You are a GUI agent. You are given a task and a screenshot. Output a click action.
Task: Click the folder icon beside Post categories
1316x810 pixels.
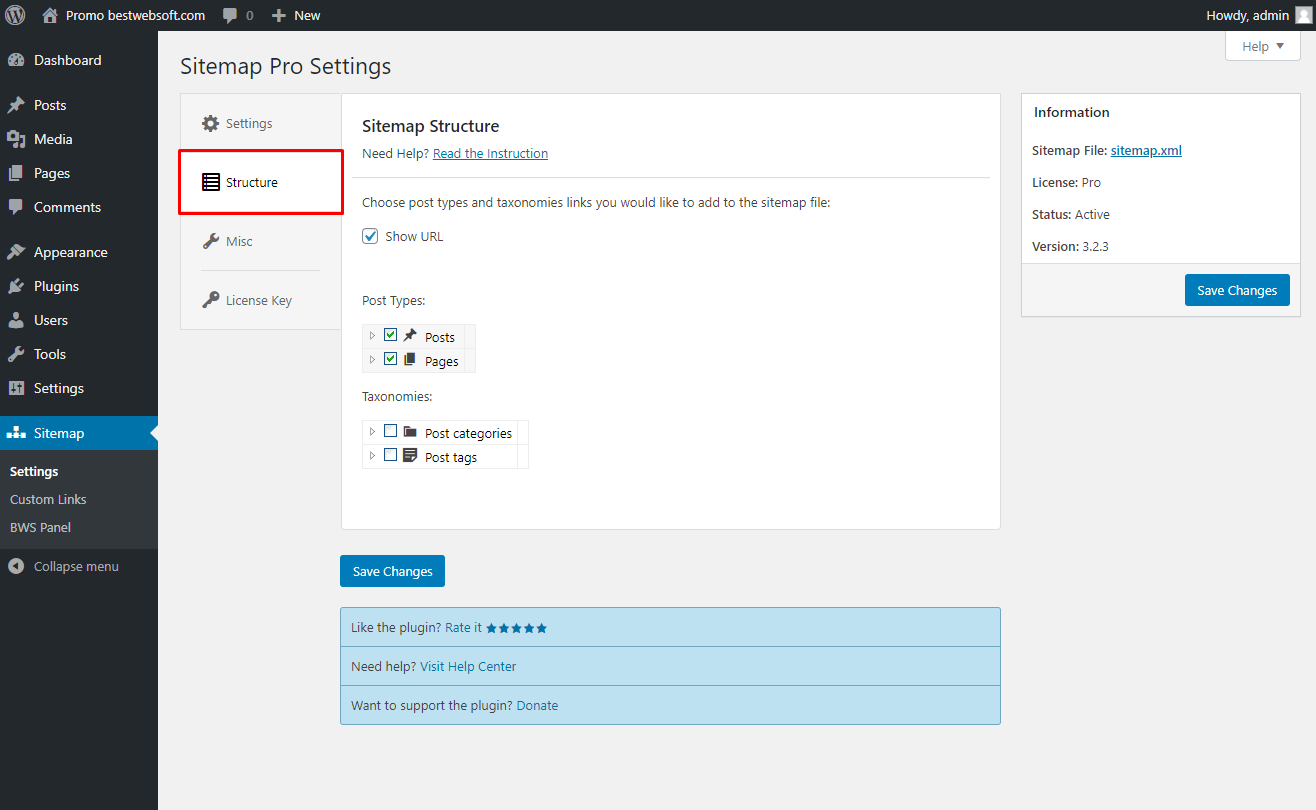410,432
